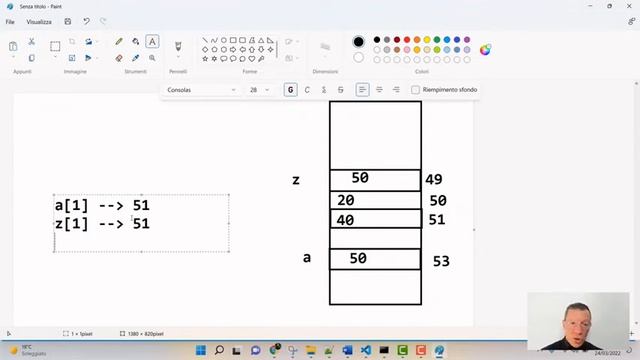Select the primary black color circle

[x=358, y=42]
